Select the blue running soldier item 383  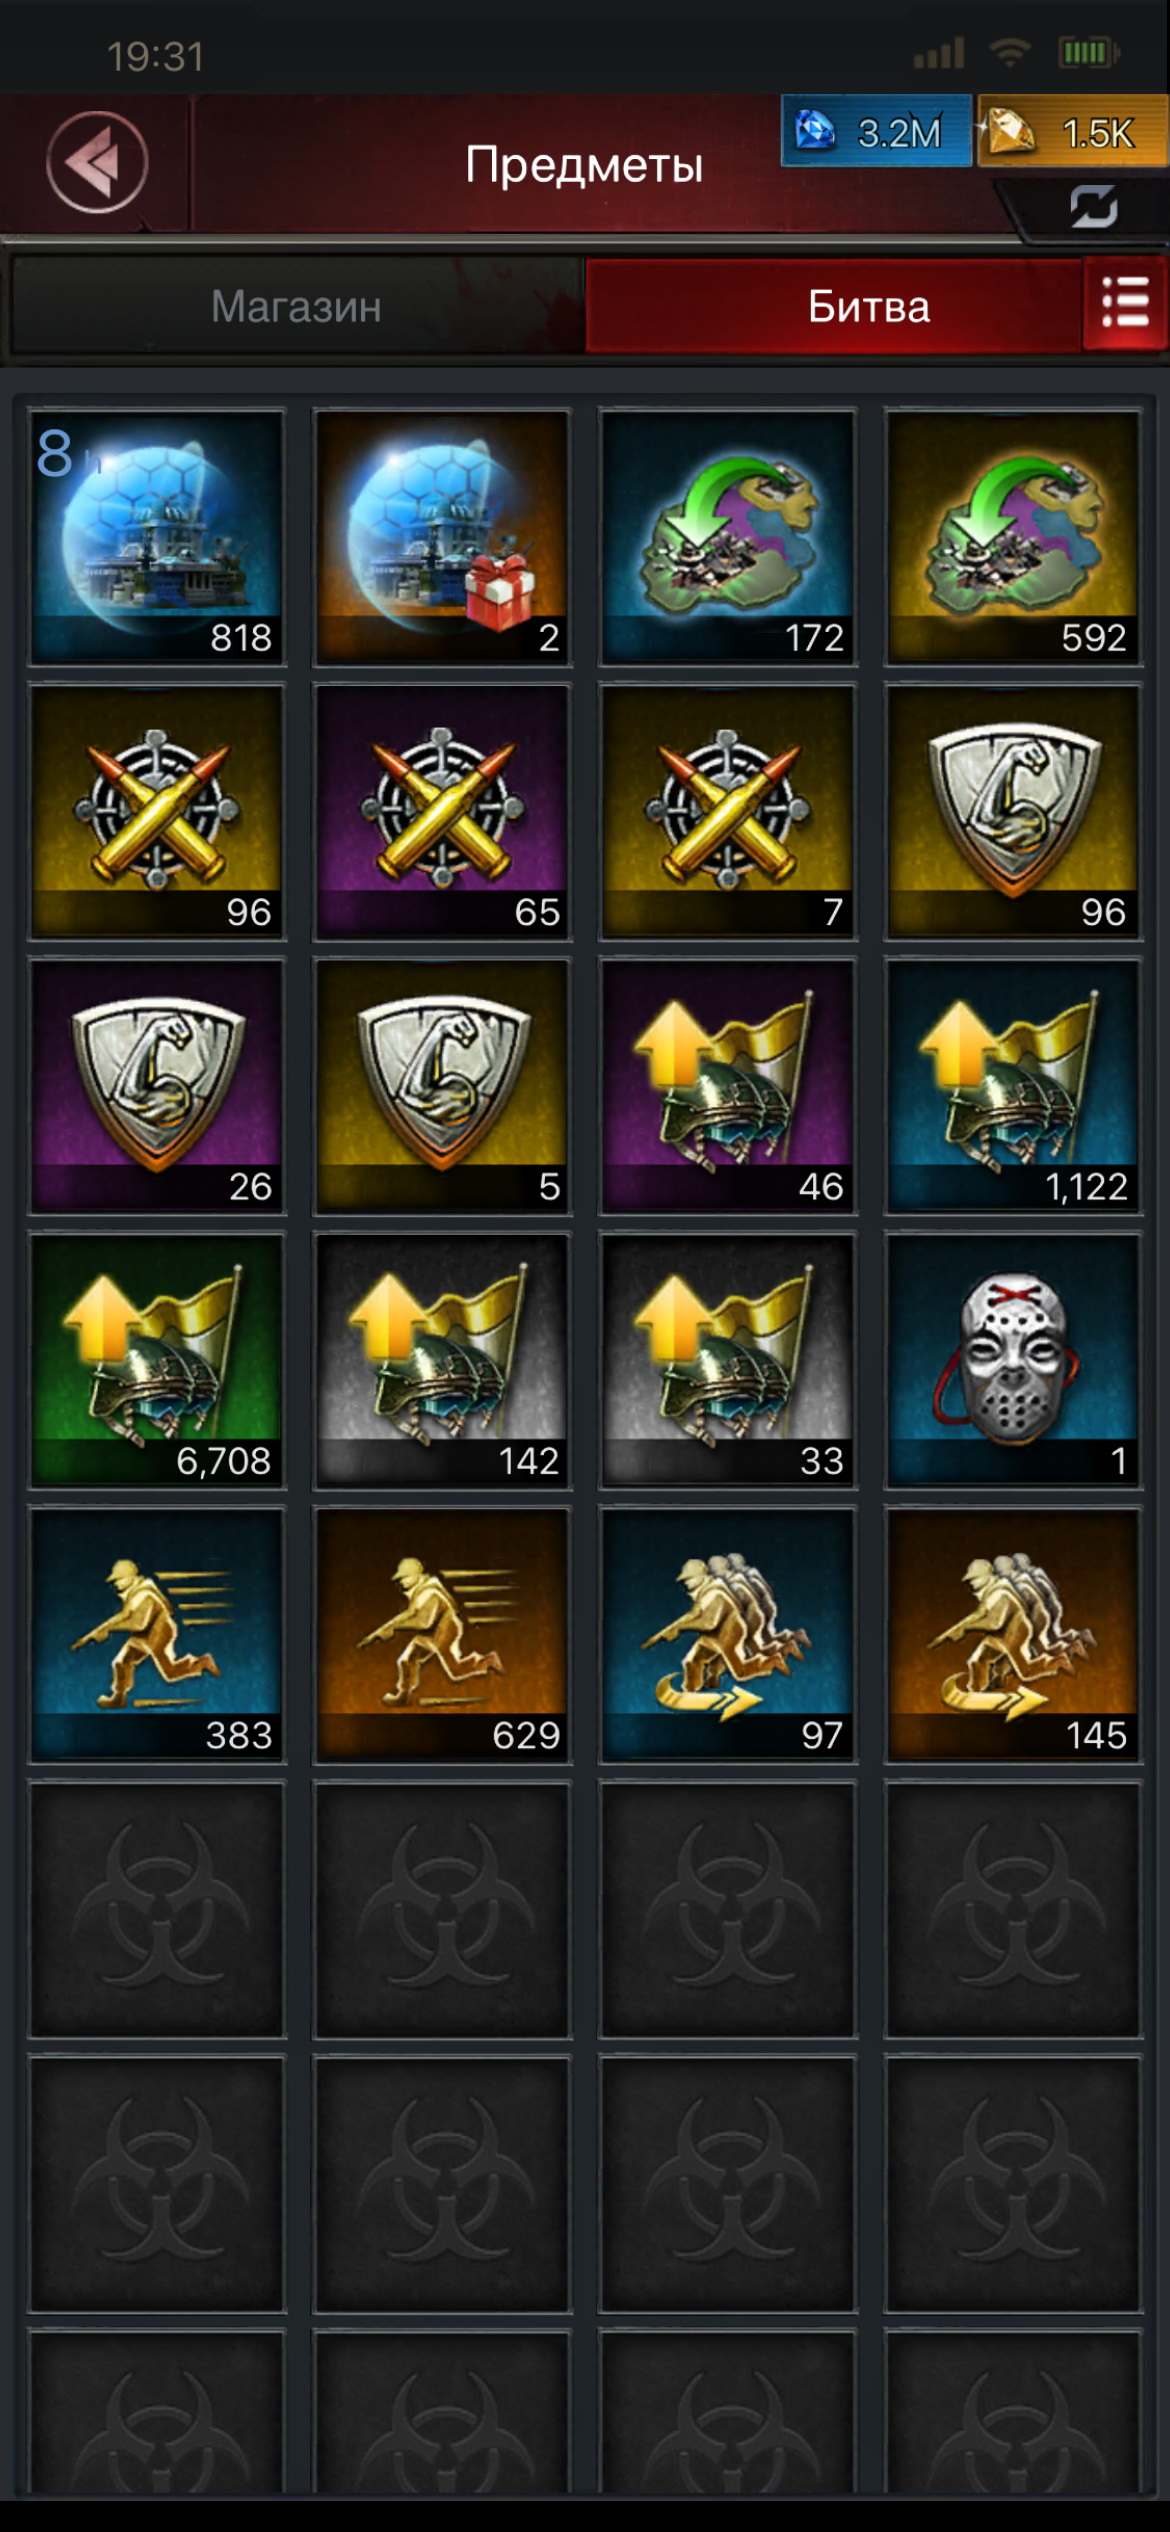pyautogui.click(x=157, y=1635)
